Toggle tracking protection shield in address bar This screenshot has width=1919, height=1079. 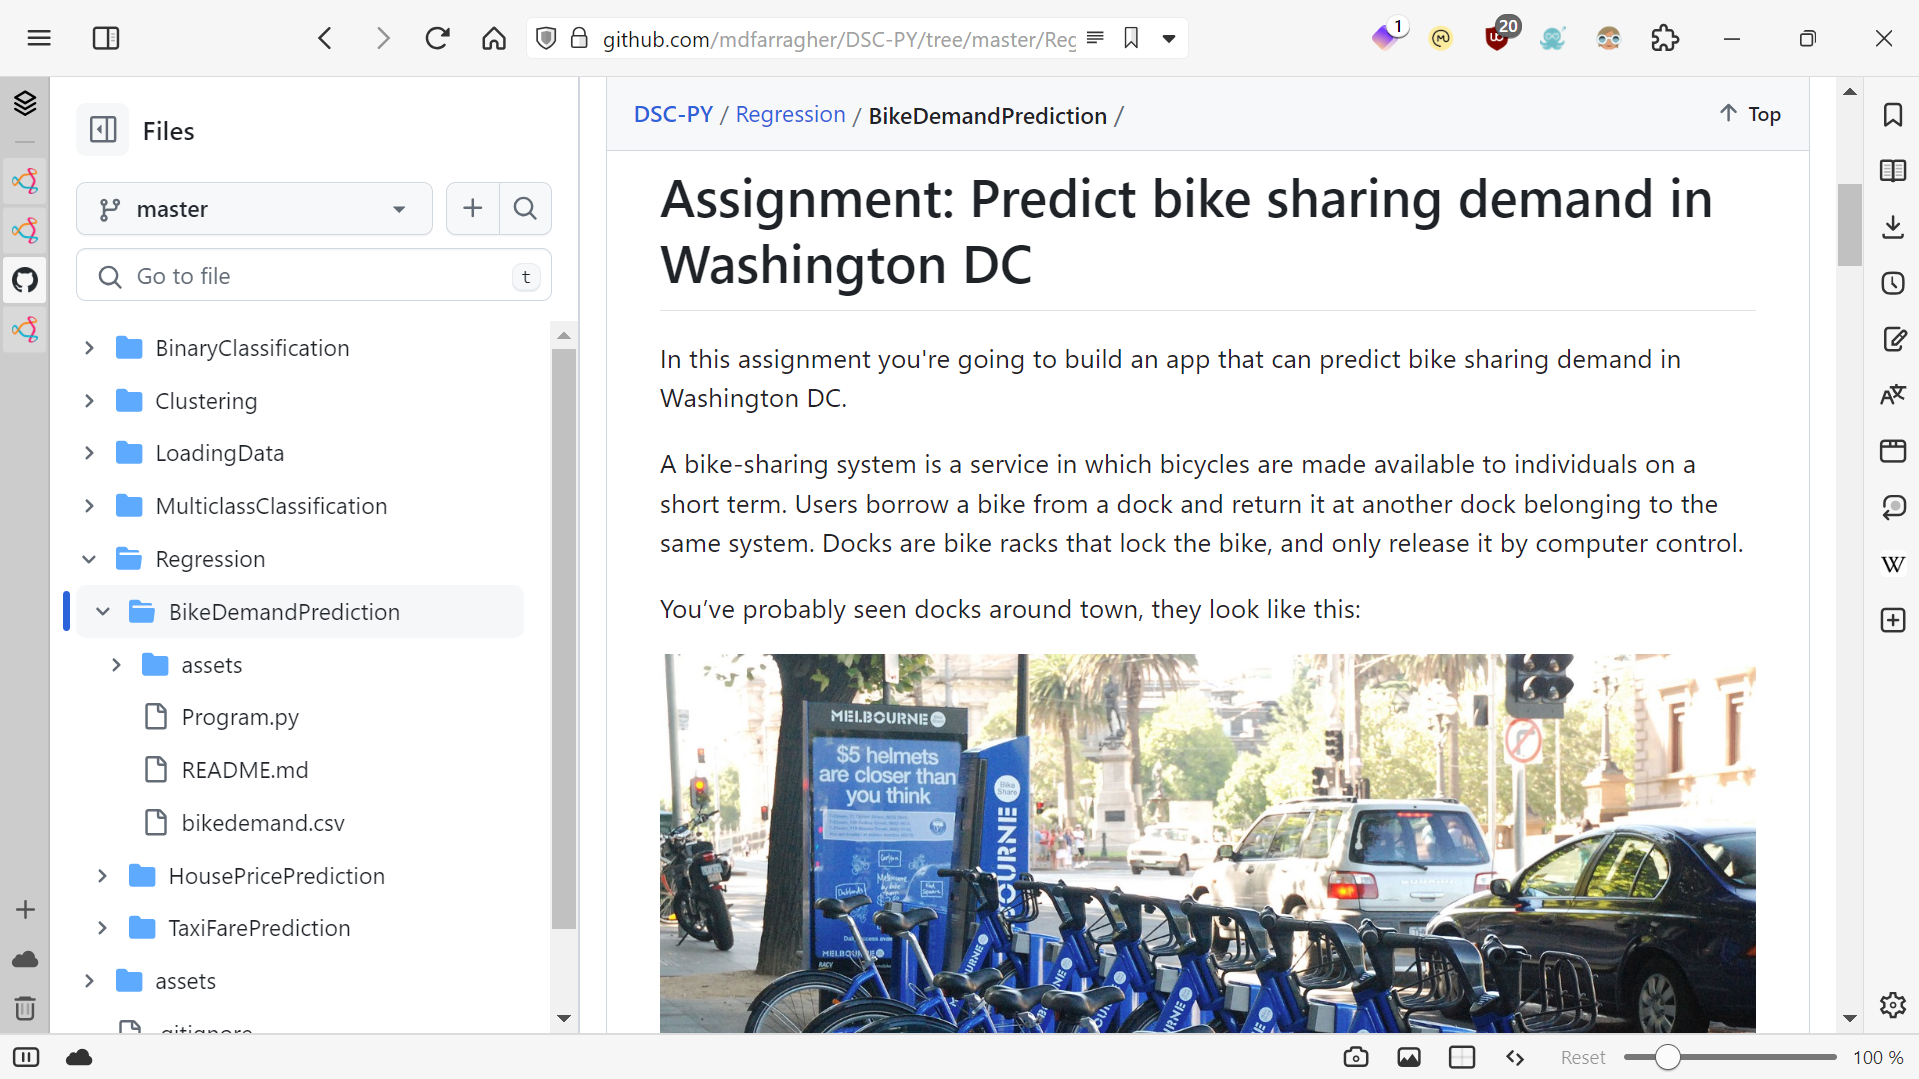(x=547, y=38)
